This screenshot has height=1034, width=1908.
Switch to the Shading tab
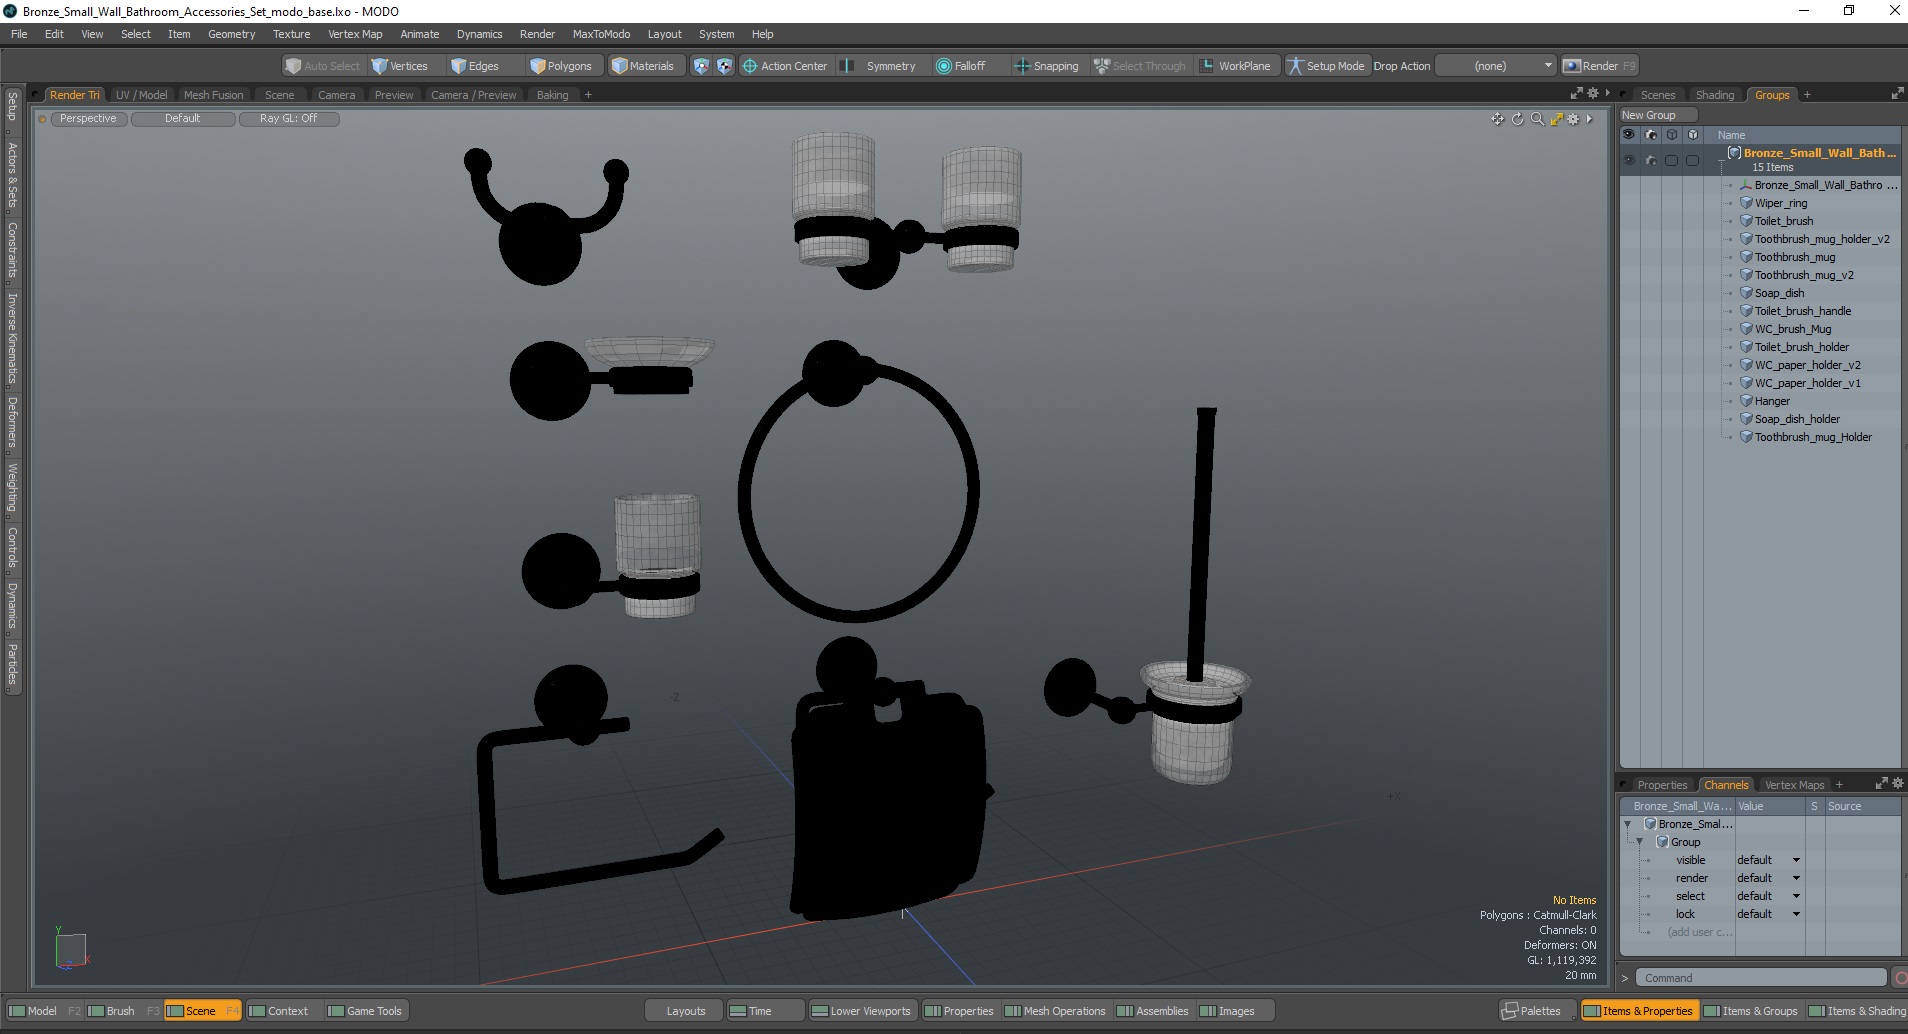pos(1715,95)
